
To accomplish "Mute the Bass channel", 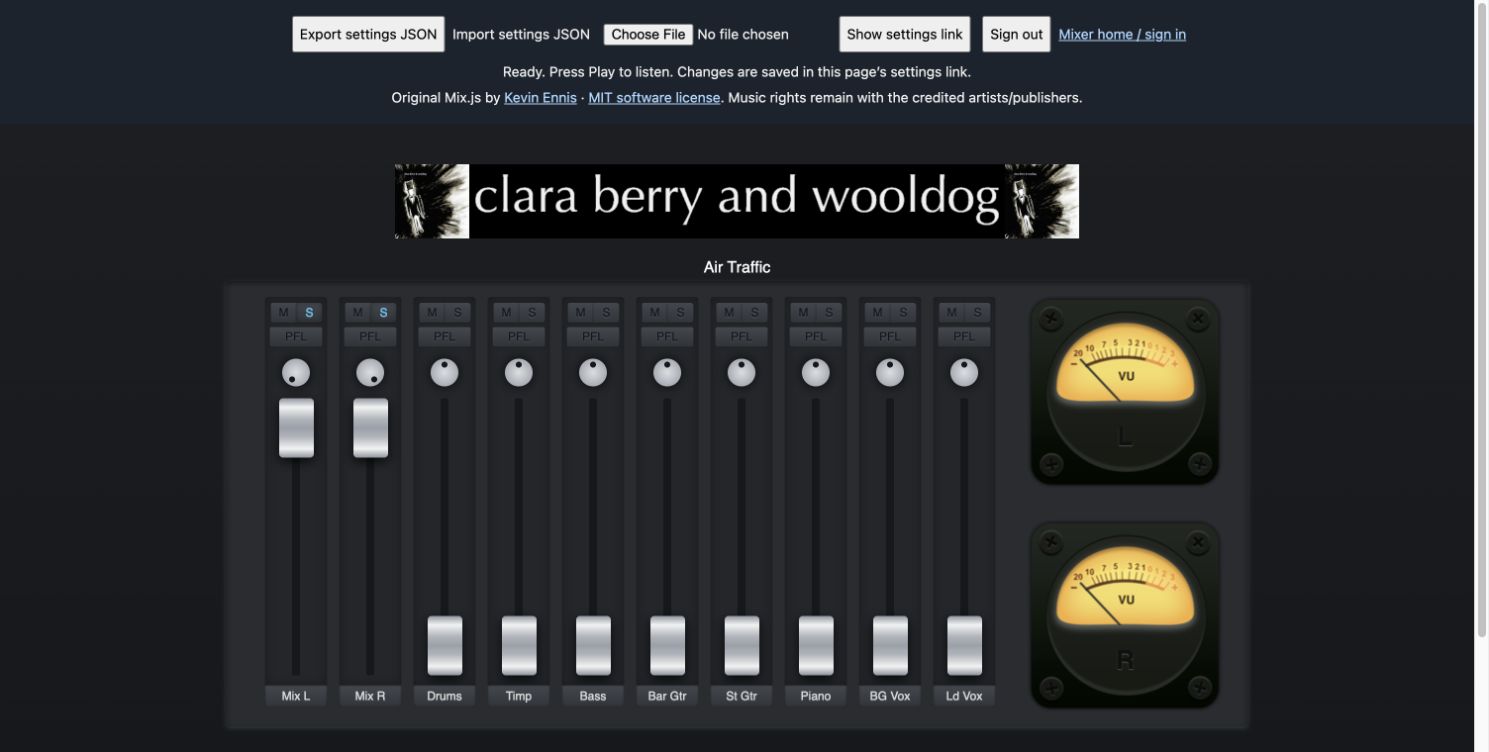I will click(x=580, y=312).
